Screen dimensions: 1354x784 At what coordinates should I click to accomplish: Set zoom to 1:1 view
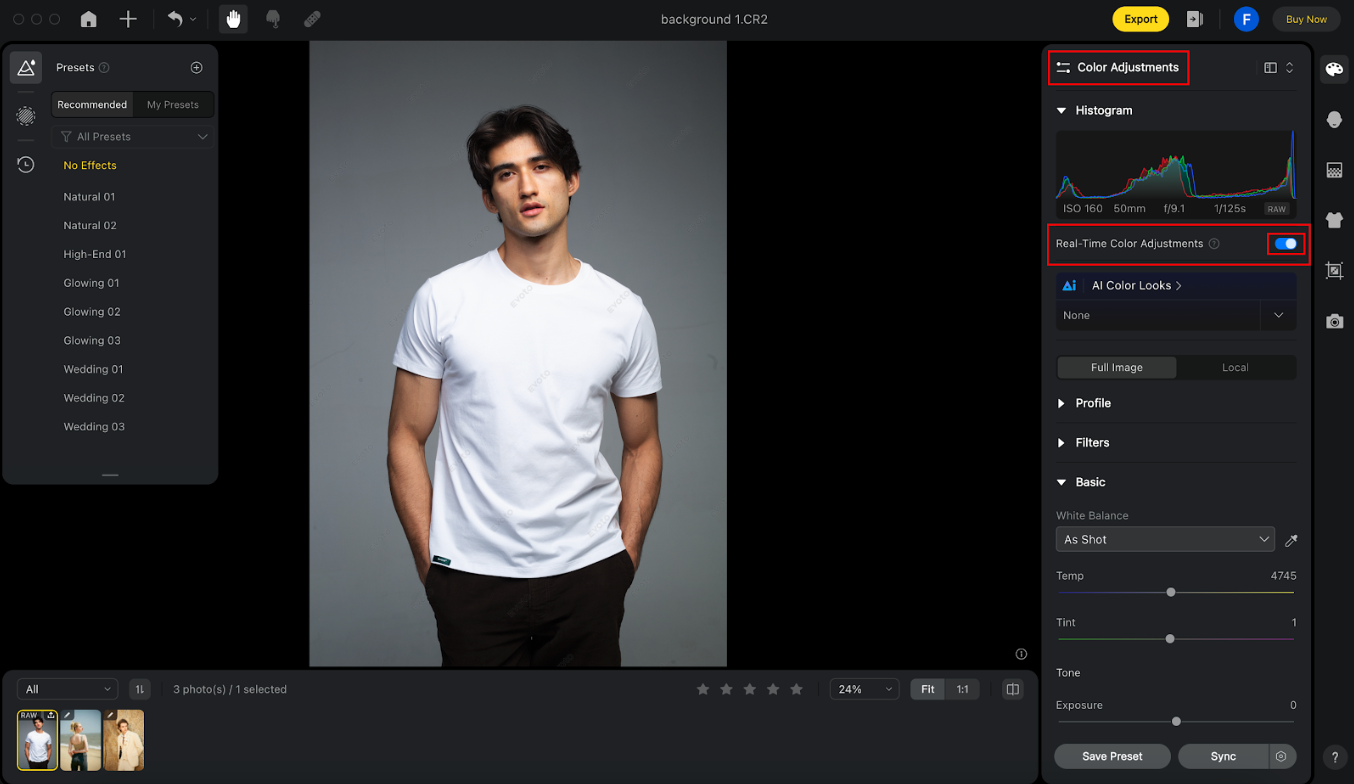963,689
